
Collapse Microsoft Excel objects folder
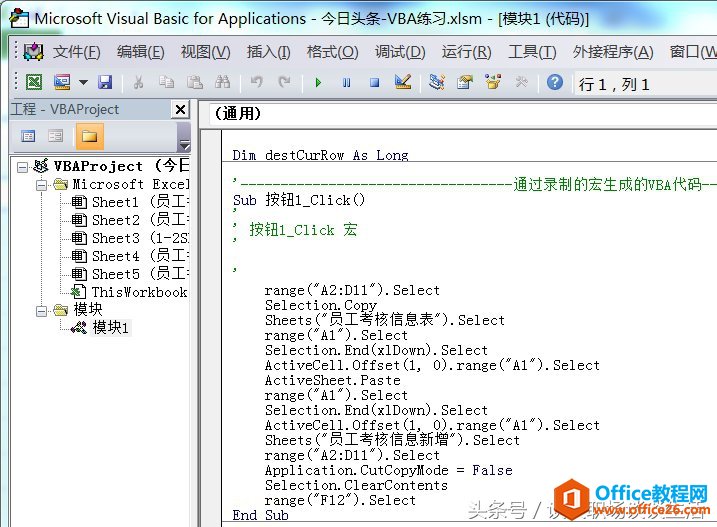click(x=41, y=185)
